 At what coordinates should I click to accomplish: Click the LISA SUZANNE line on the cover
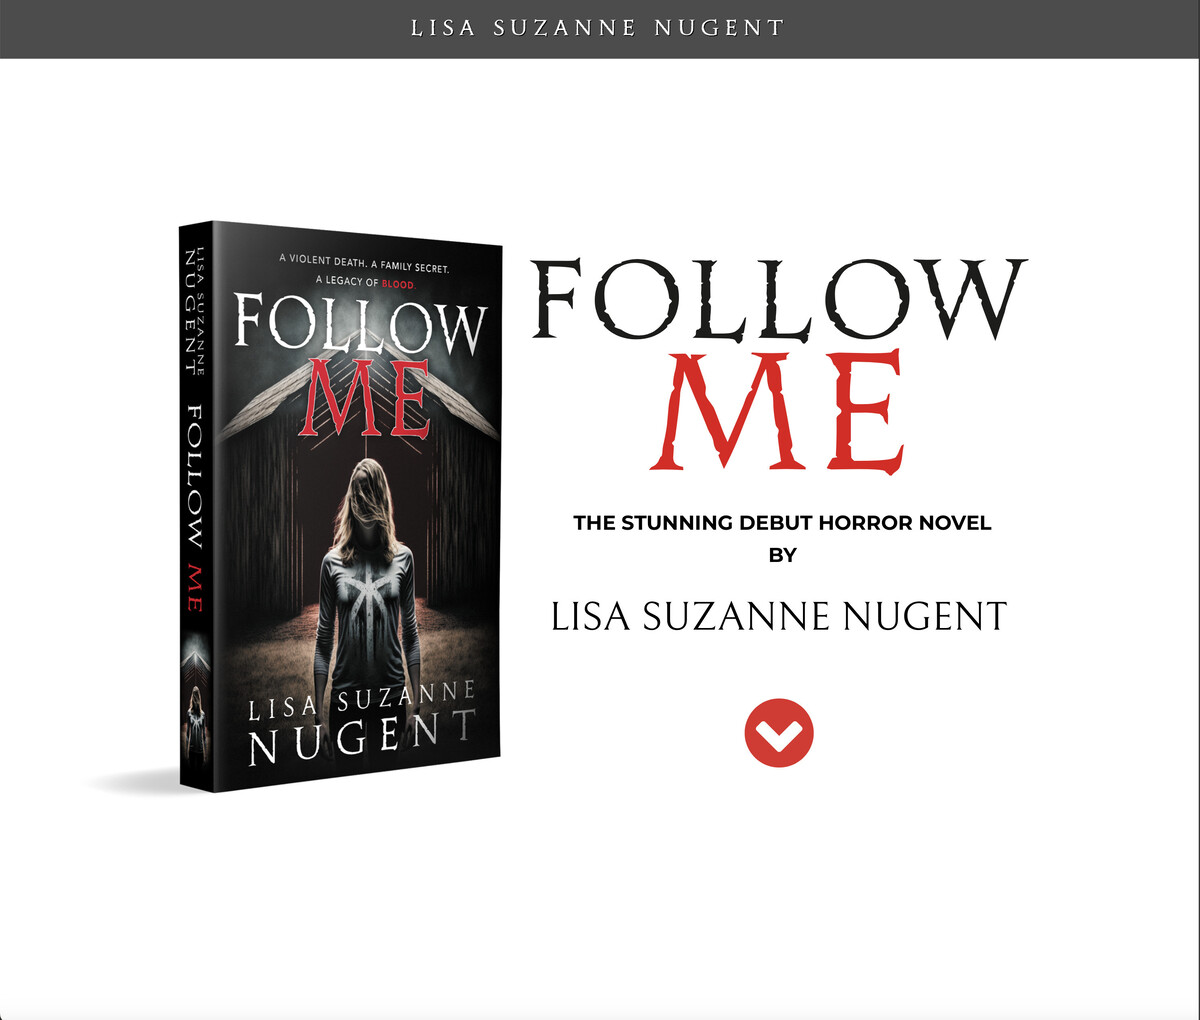(x=362, y=700)
